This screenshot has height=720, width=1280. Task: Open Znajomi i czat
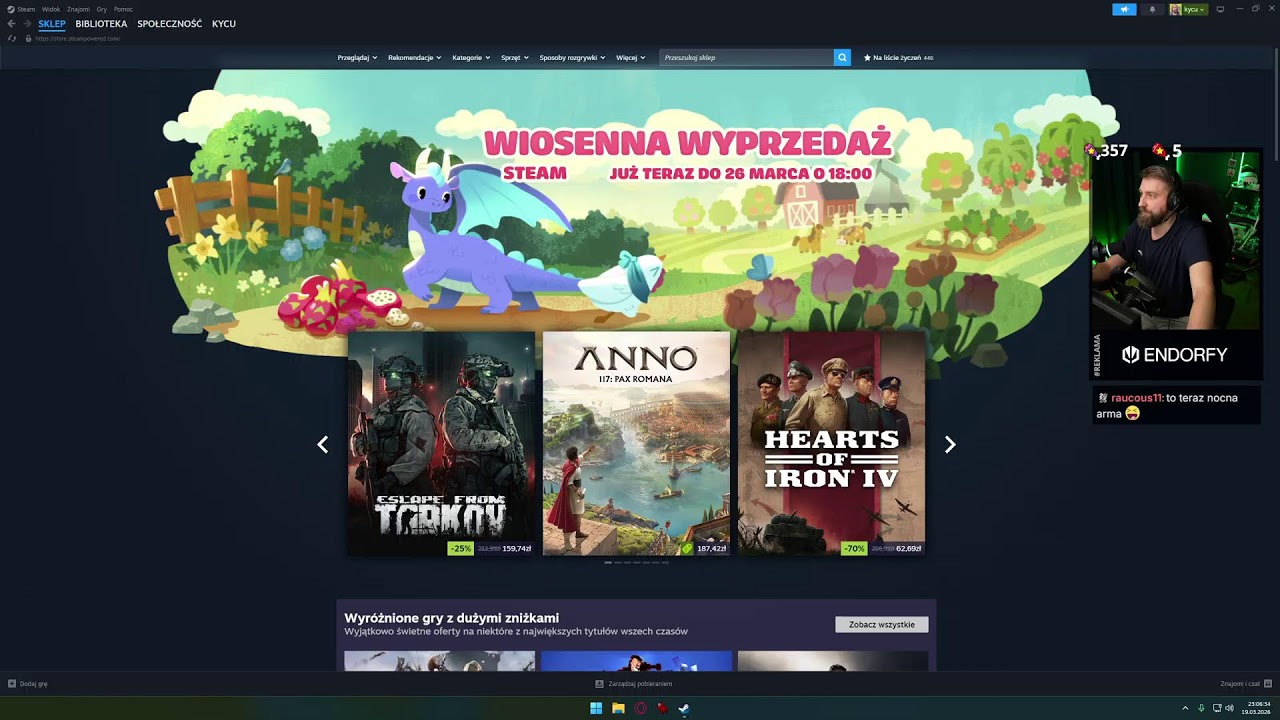coord(1240,684)
